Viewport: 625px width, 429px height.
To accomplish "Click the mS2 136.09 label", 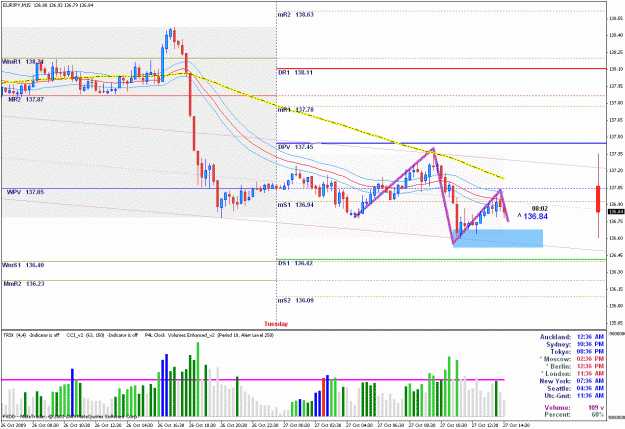I will pyautogui.click(x=296, y=301).
